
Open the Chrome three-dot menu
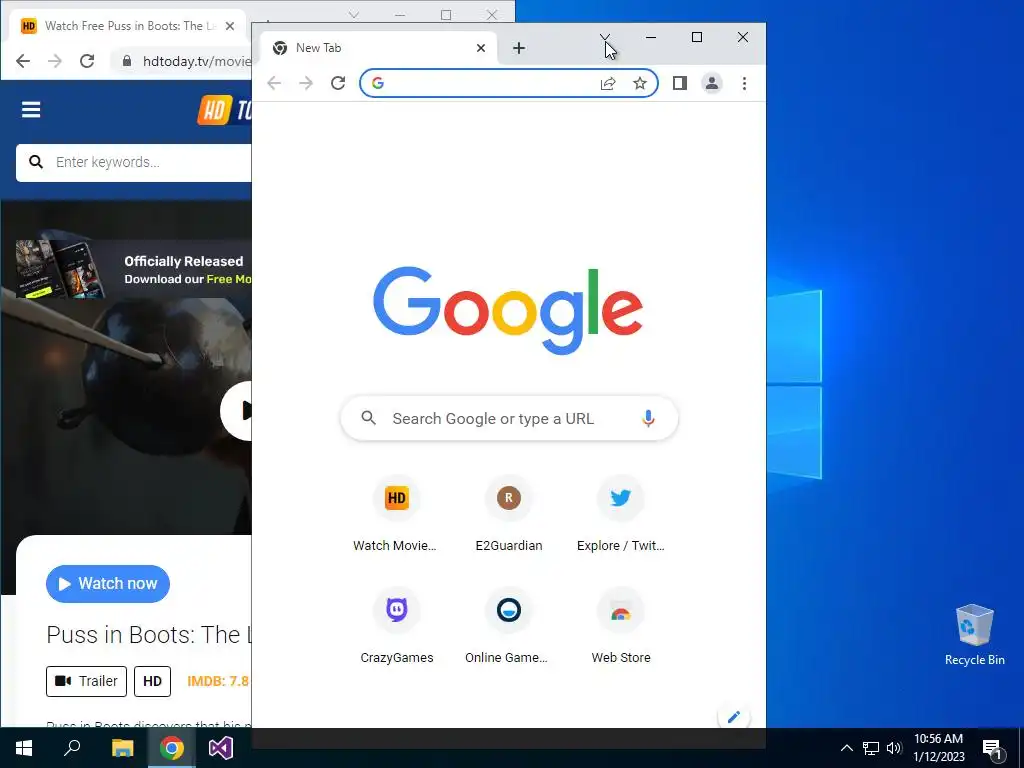coord(744,83)
